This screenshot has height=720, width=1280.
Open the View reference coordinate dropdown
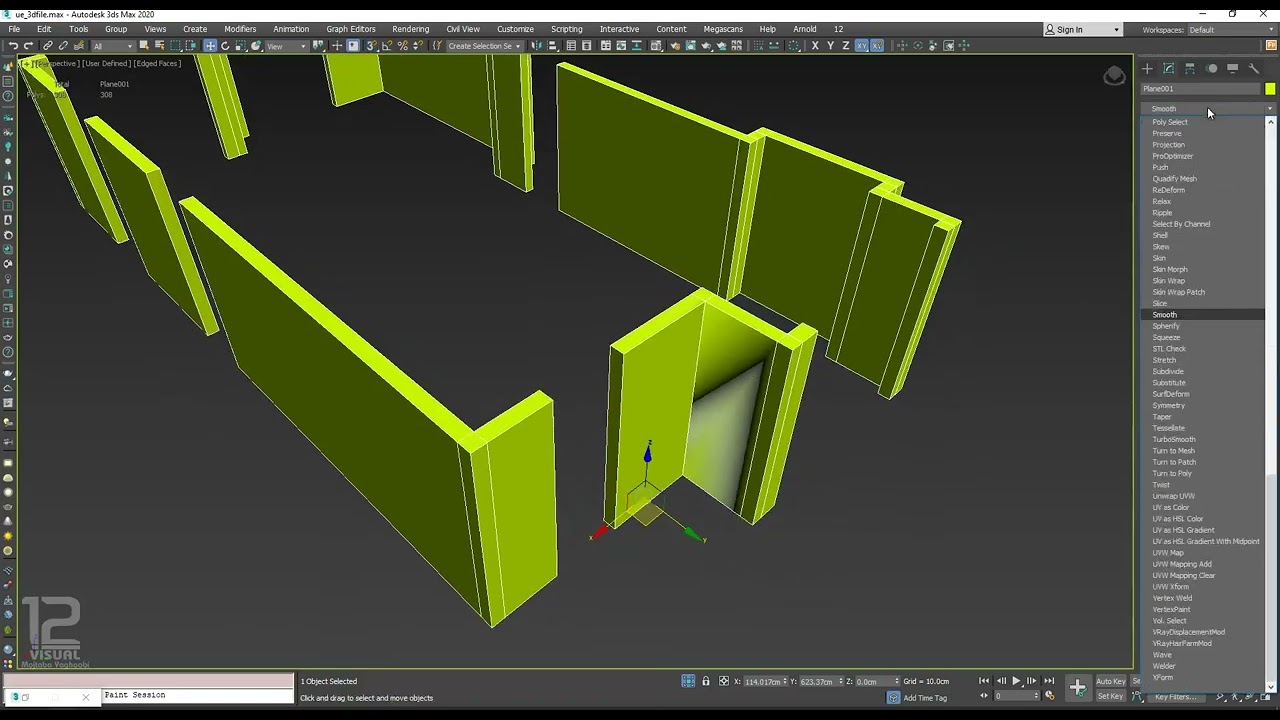[x=286, y=46]
